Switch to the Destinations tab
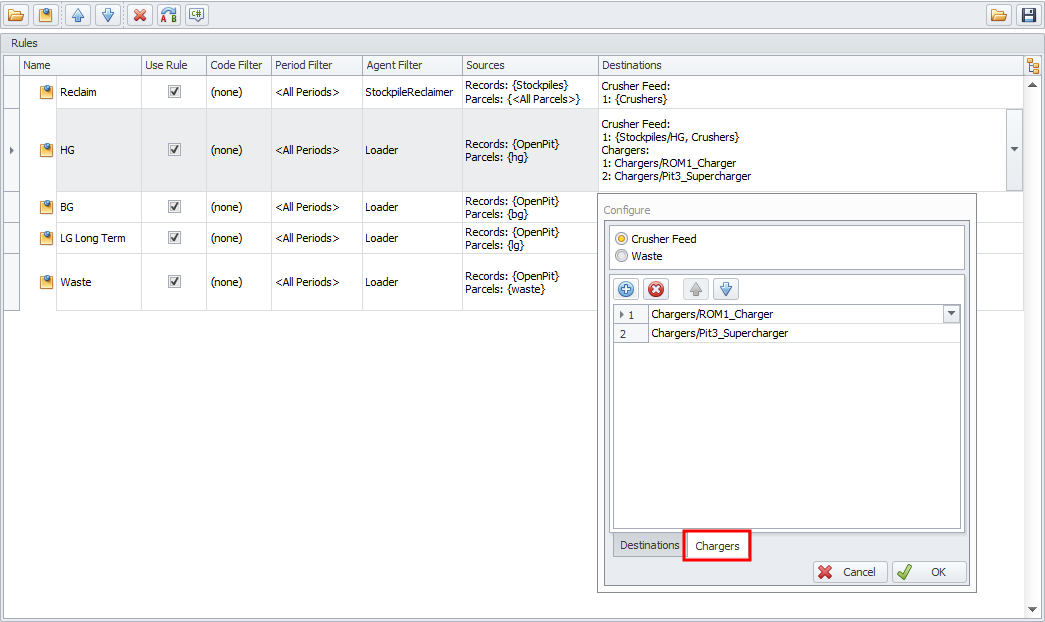Screen dimensions: 1045x622 [649, 545]
